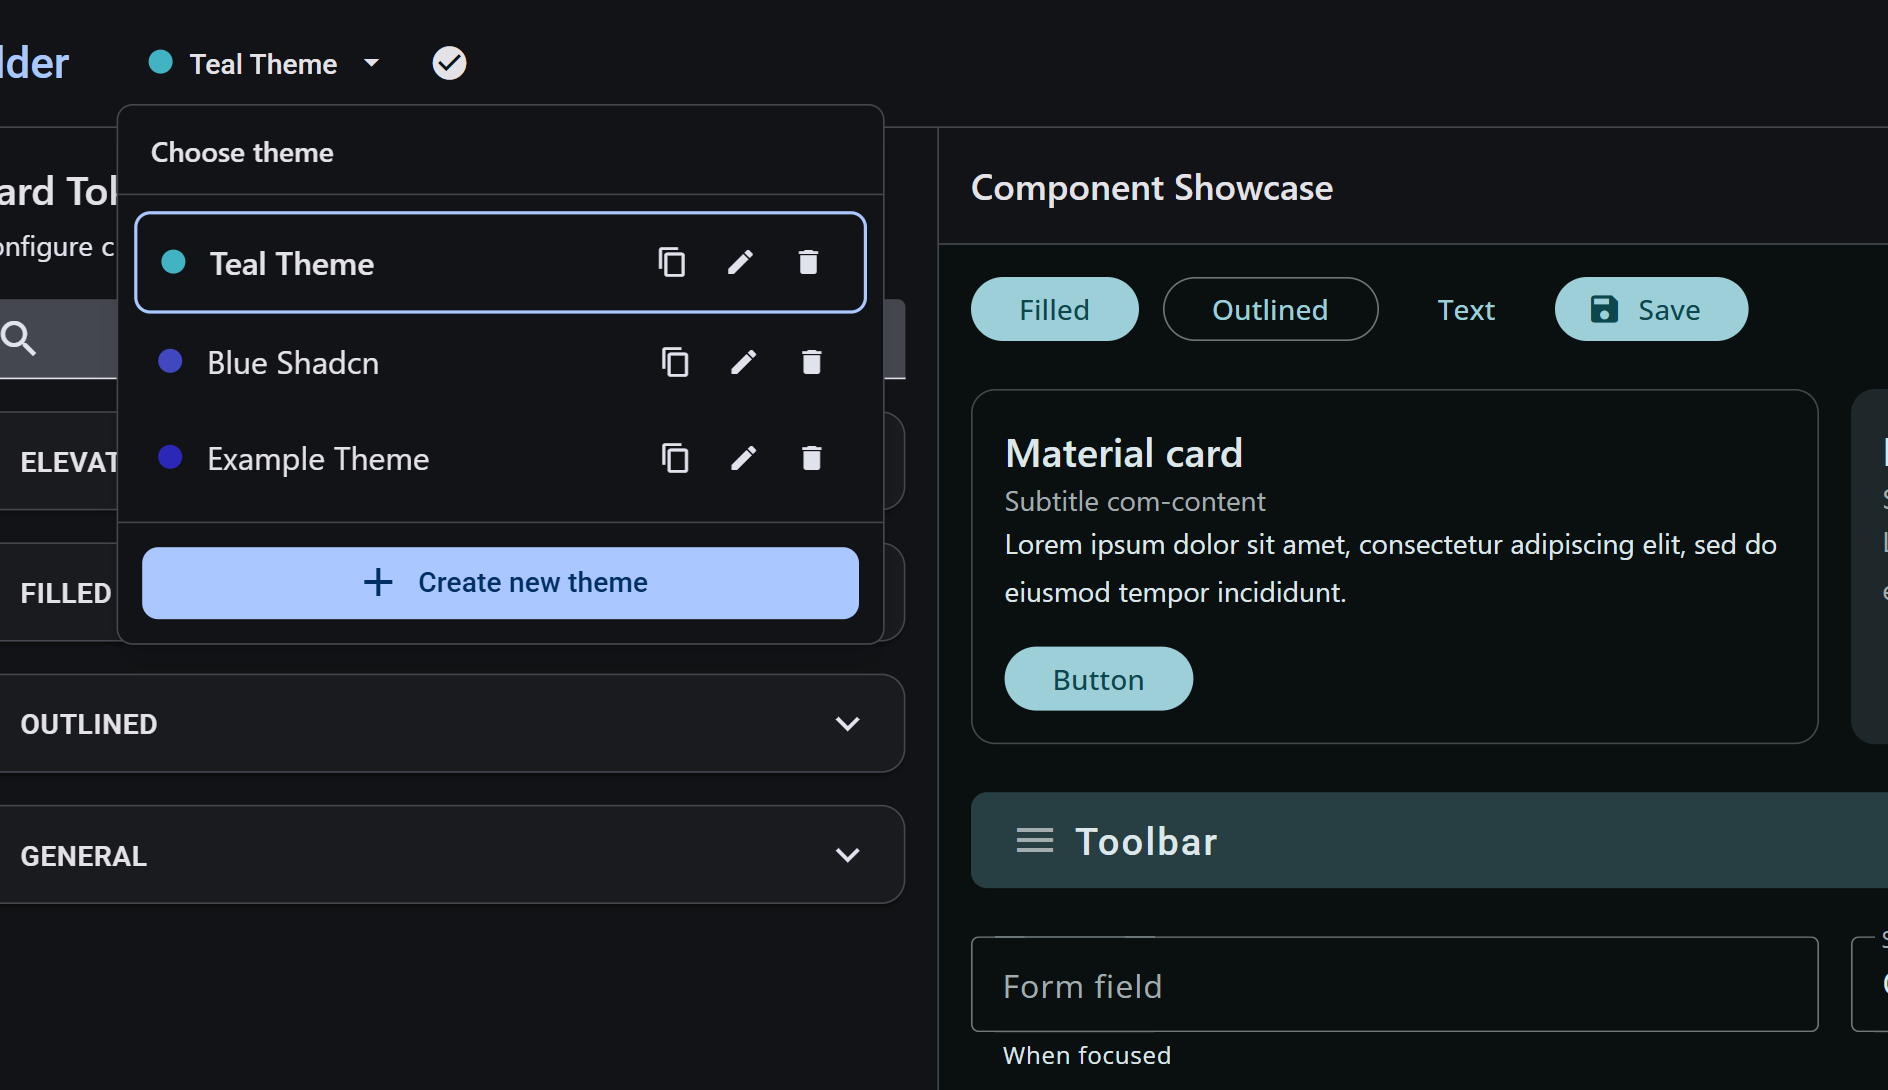Edit the Example Theme
The width and height of the screenshot is (1888, 1090).
[743, 458]
